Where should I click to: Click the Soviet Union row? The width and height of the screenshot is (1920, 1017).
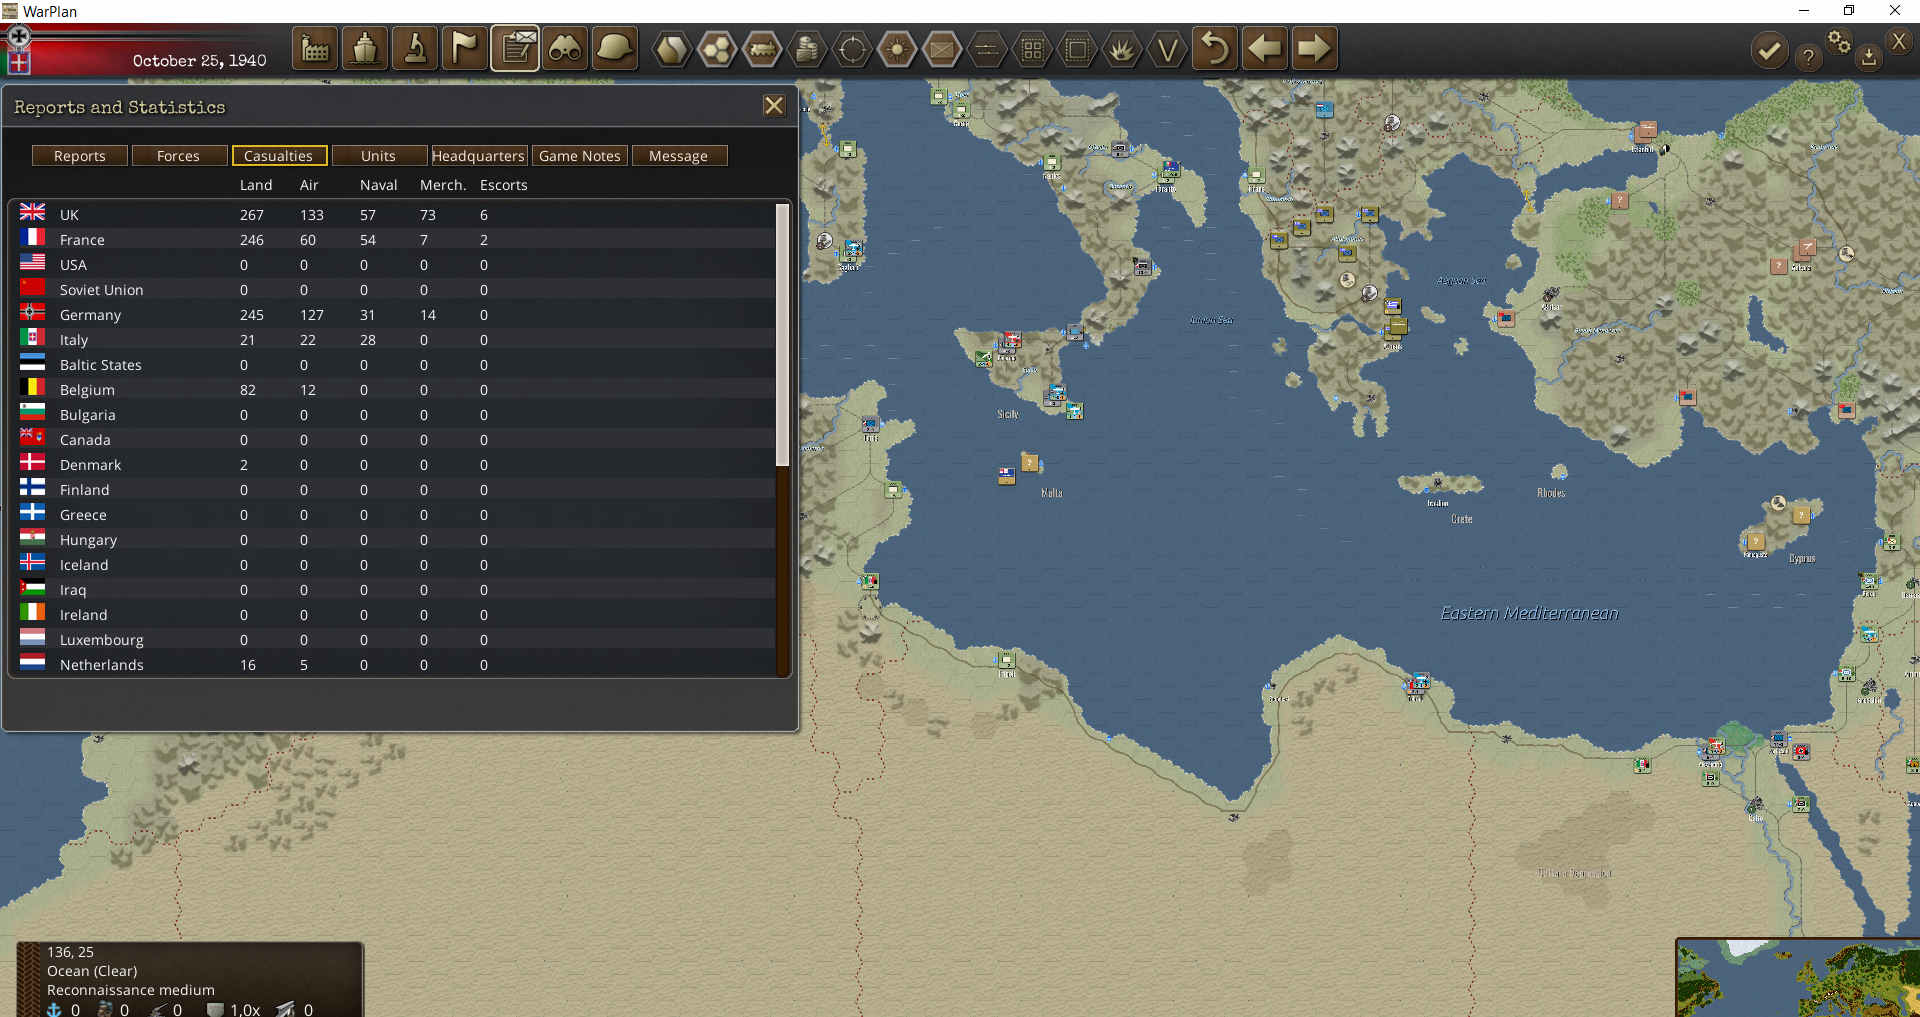tap(396, 290)
